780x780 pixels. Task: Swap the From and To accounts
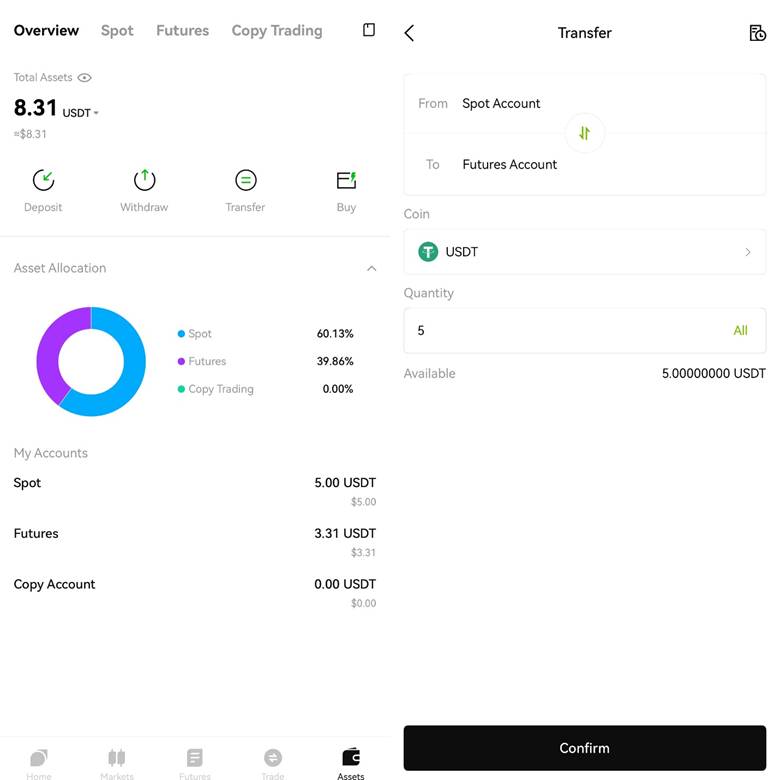585,133
